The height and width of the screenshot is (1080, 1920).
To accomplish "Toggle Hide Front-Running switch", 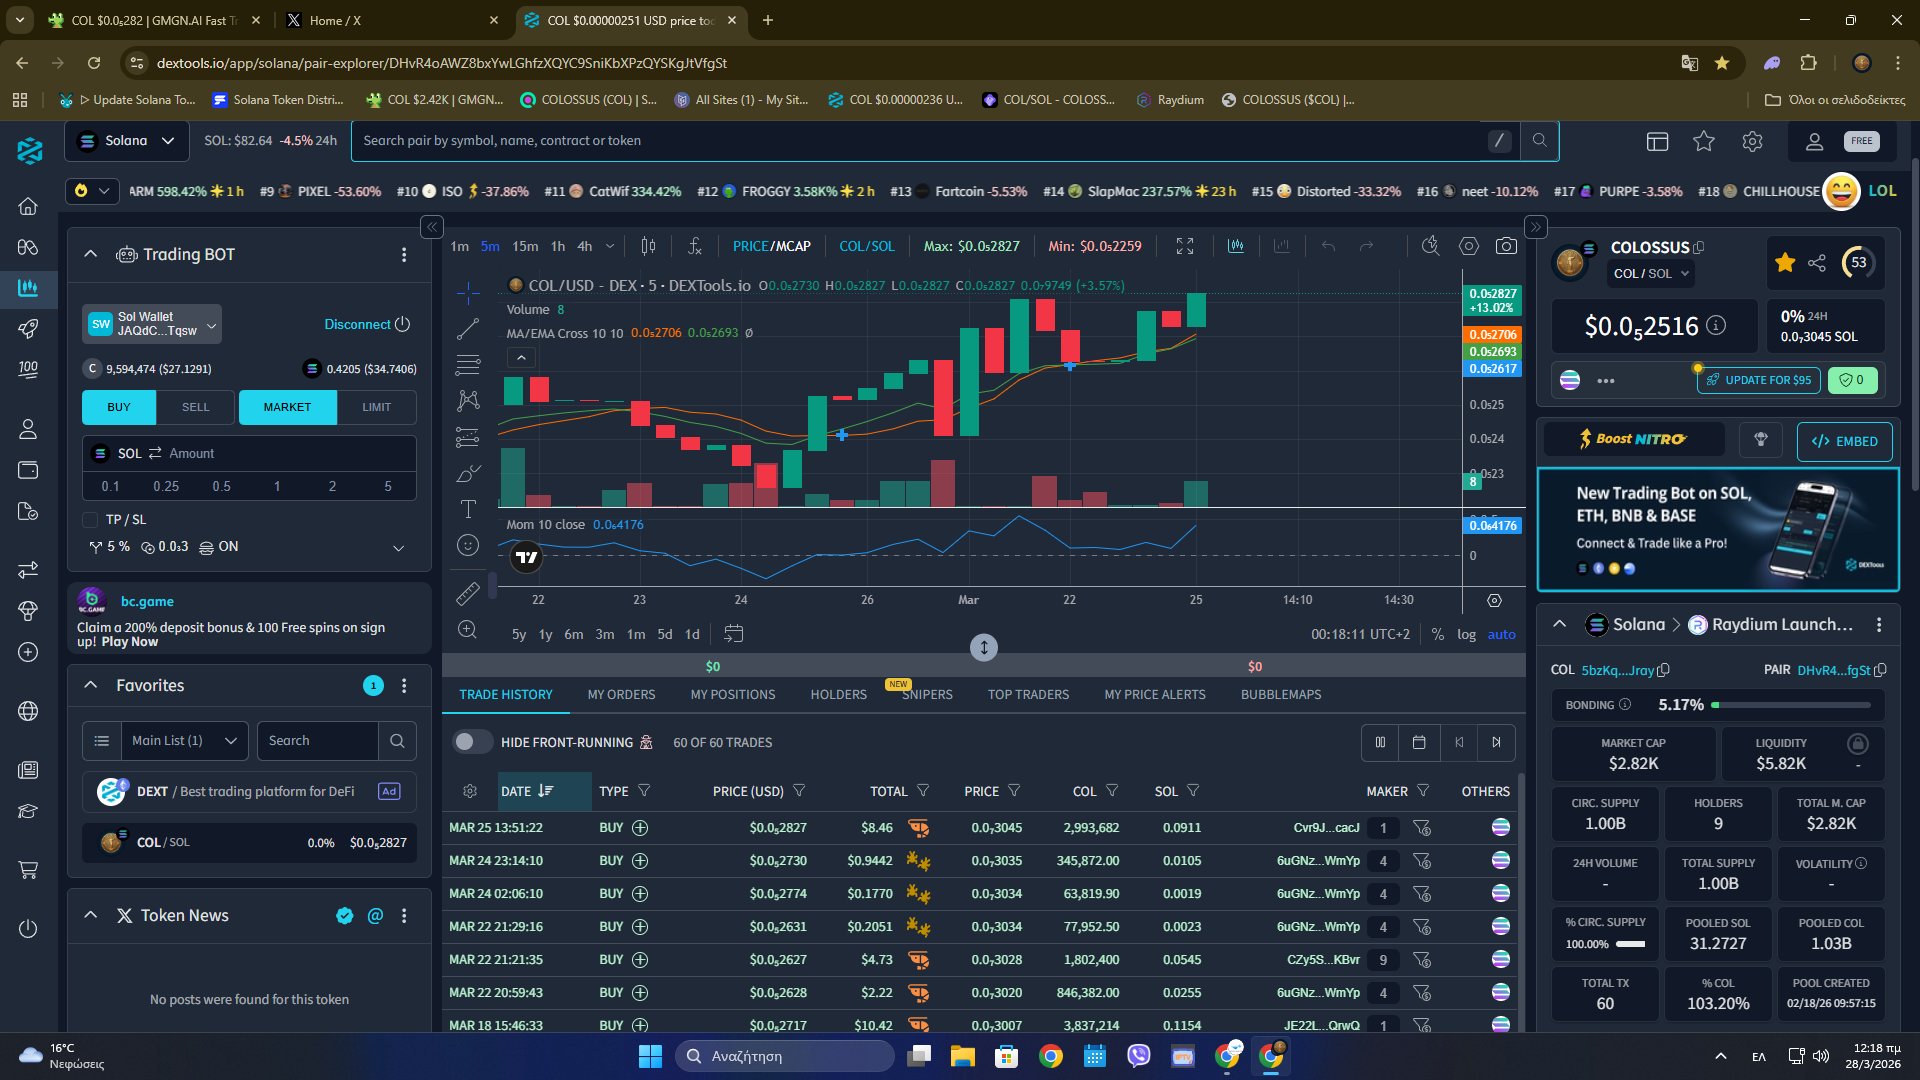I will click(471, 742).
